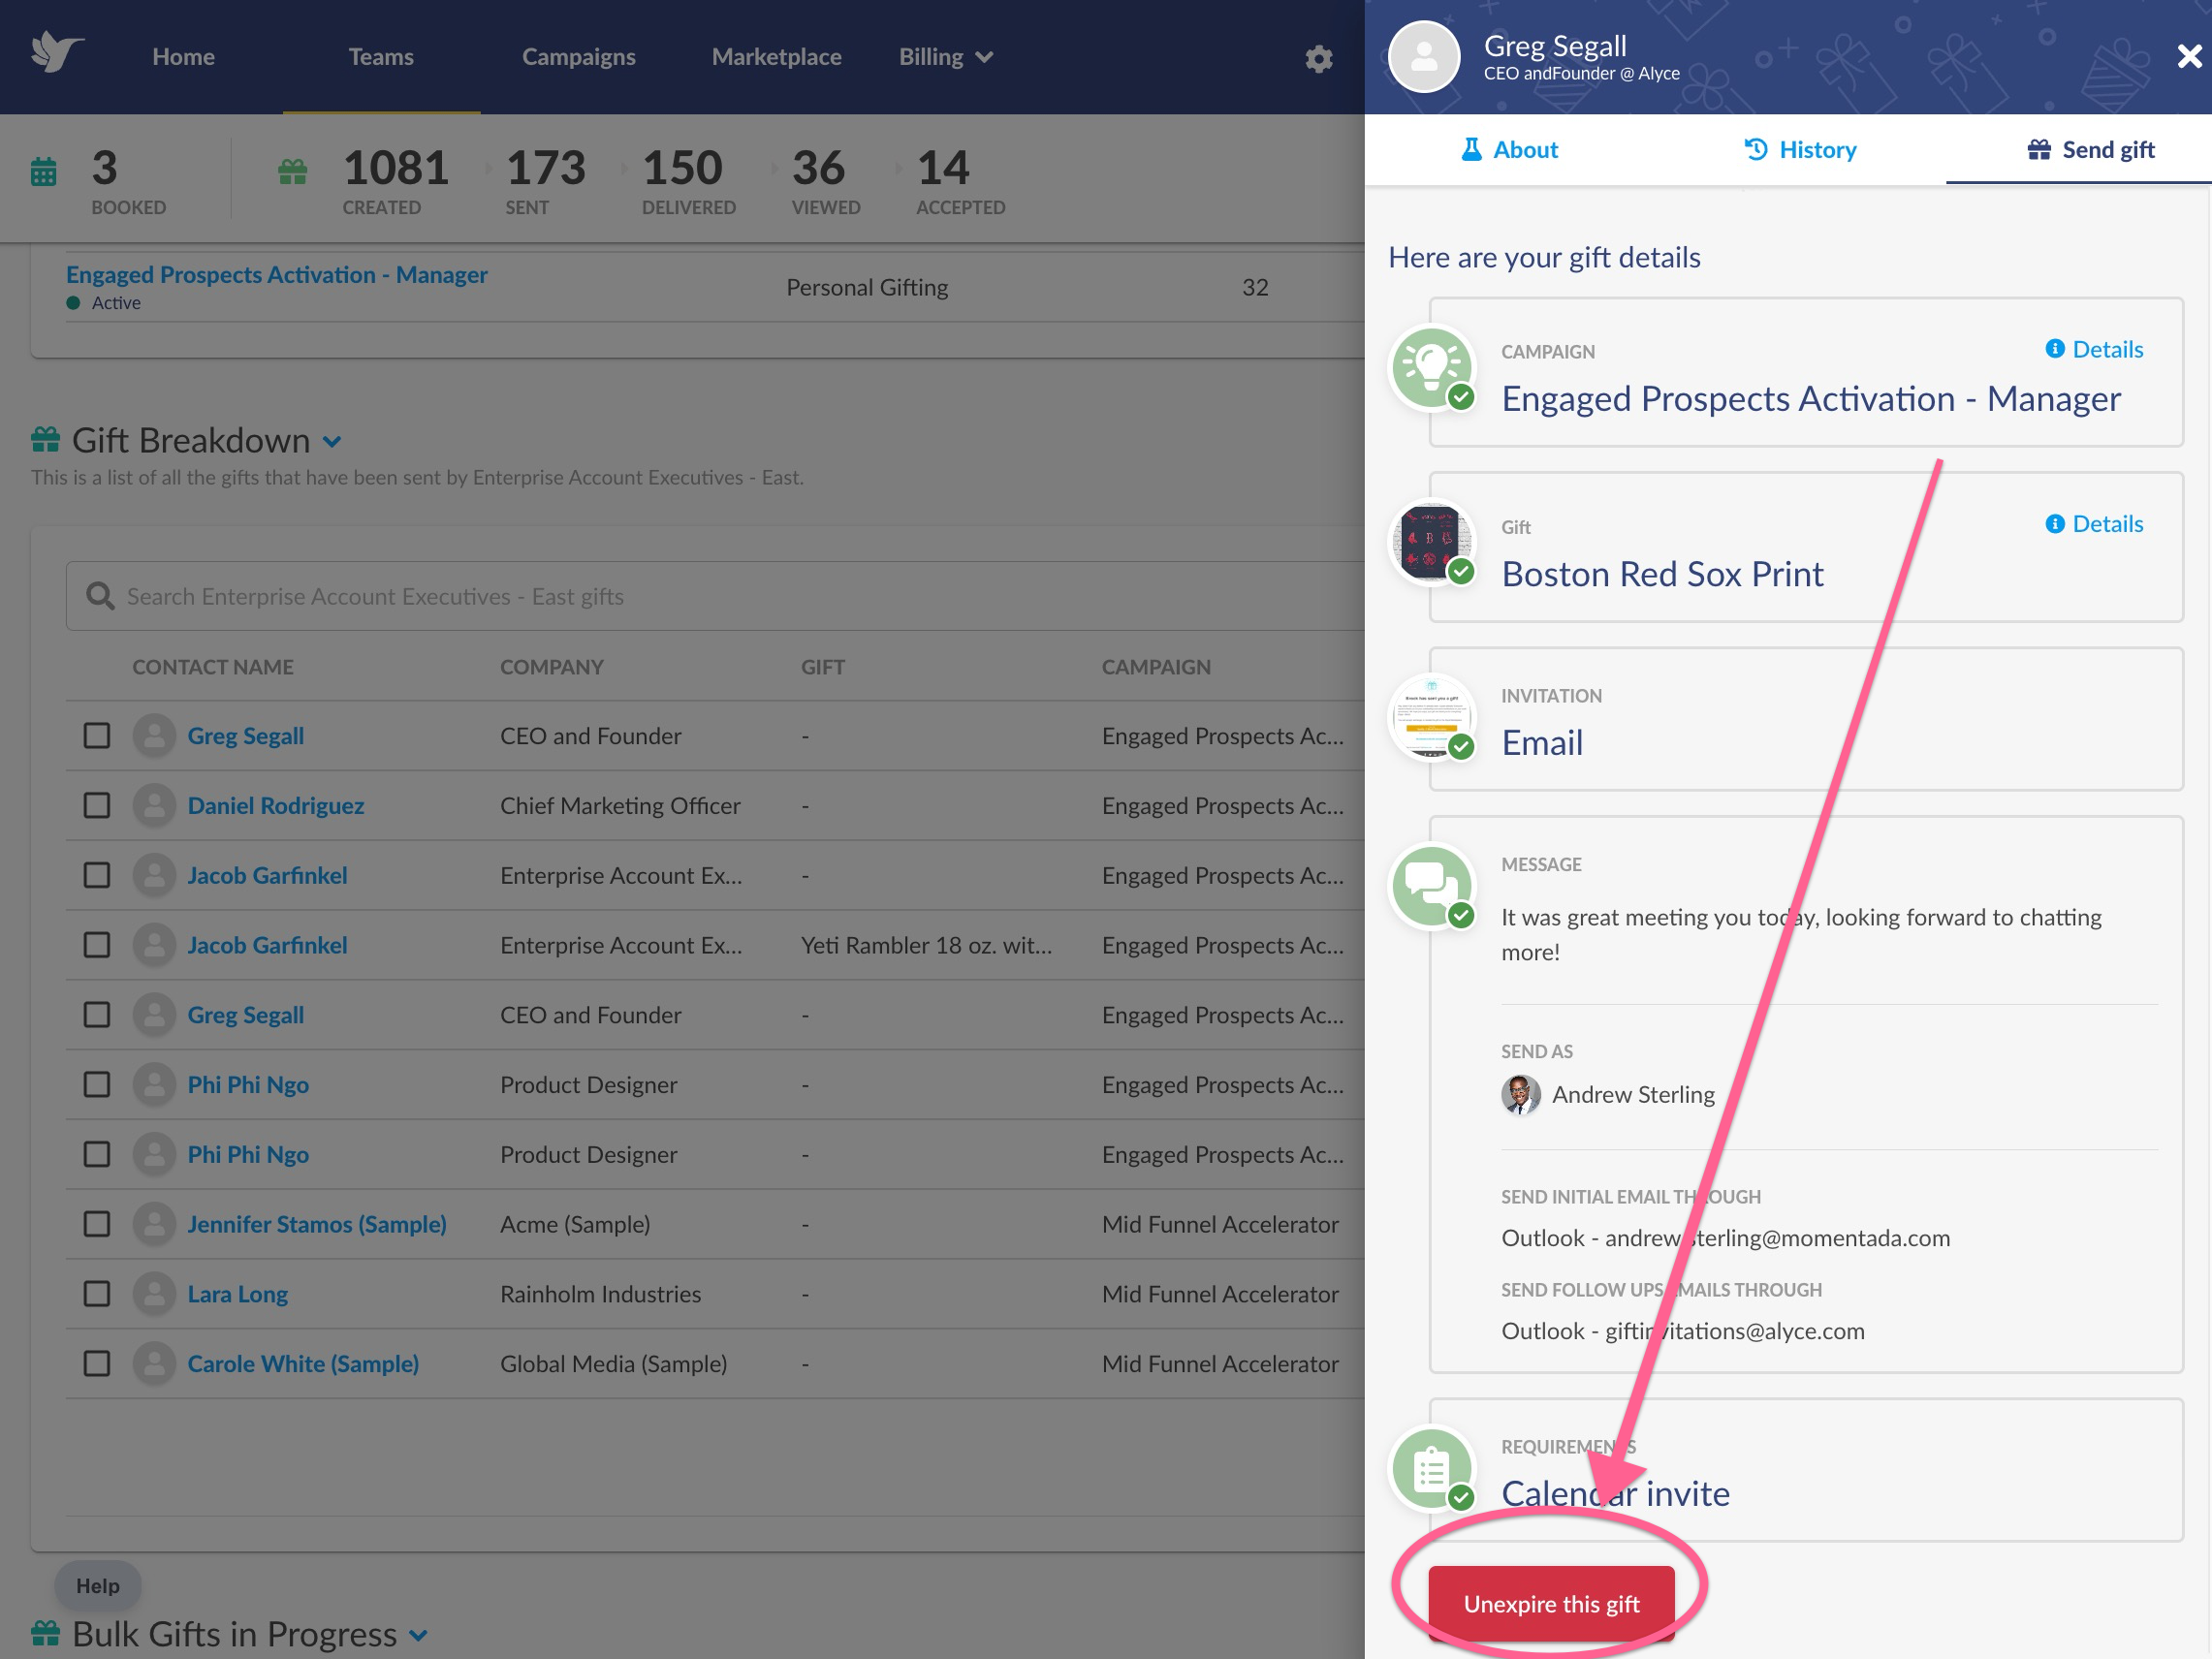Select checkbox for Jacob Garfinkel with Yeti Rambler
The image size is (2212, 1659).
point(97,945)
